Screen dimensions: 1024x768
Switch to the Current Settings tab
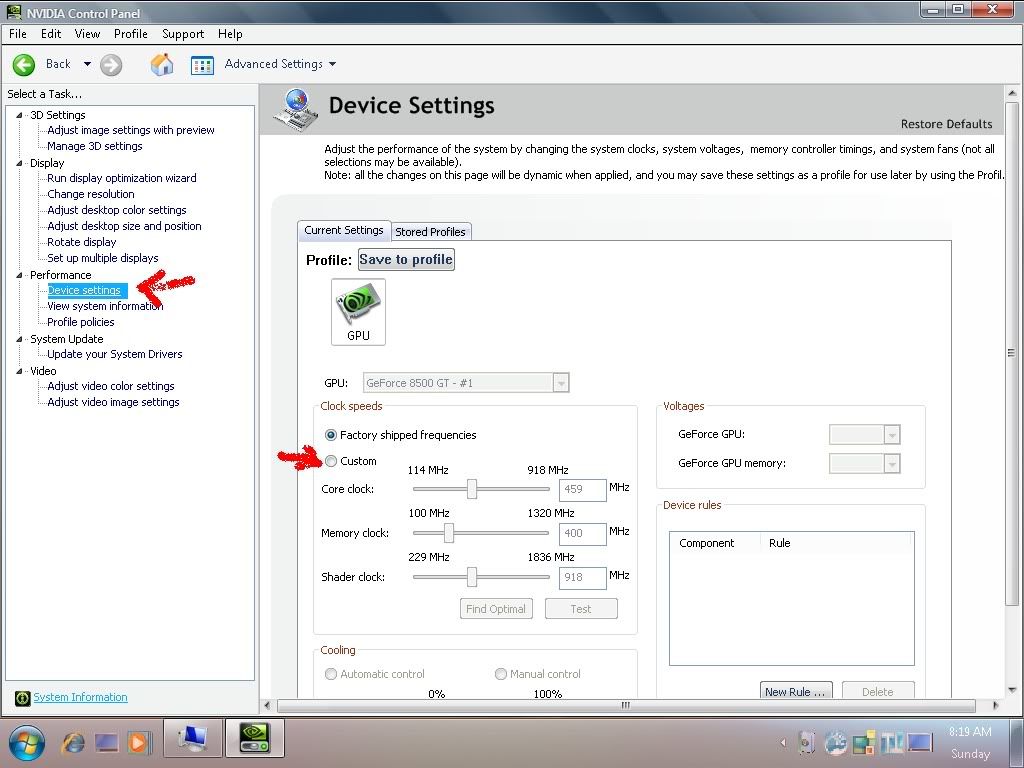(344, 231)
